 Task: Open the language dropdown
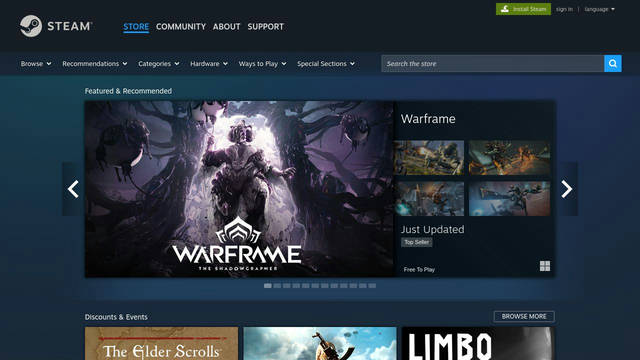[x=599, y=9]
